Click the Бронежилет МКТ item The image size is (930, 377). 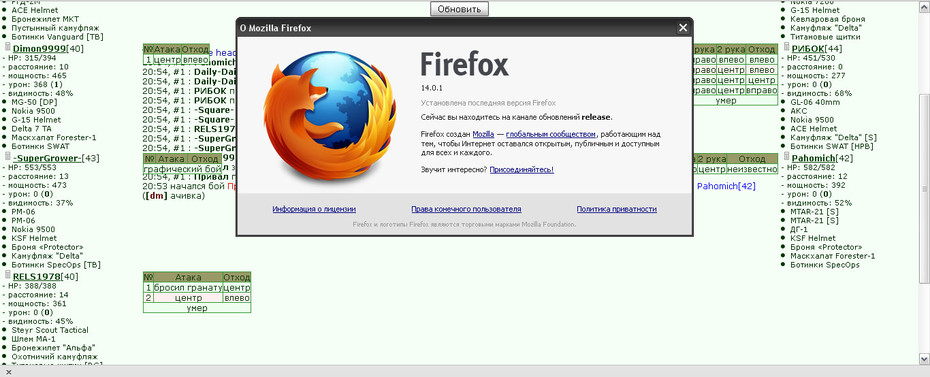click(45, 19)
